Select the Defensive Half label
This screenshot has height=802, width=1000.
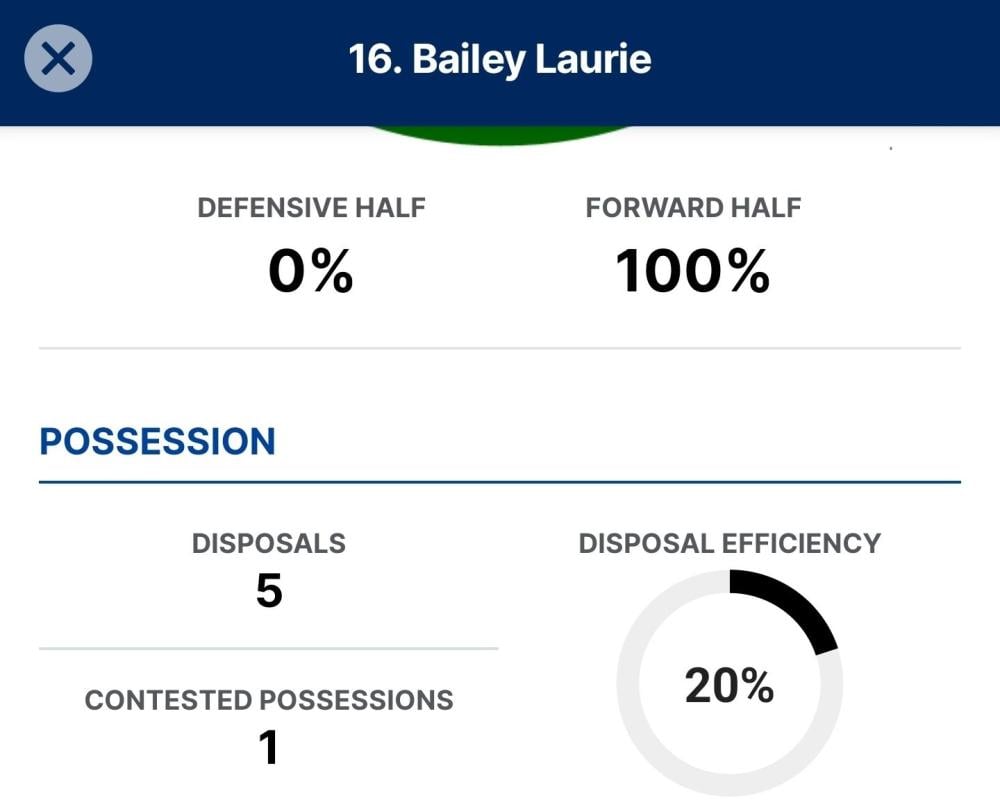[x=311, y=208]
